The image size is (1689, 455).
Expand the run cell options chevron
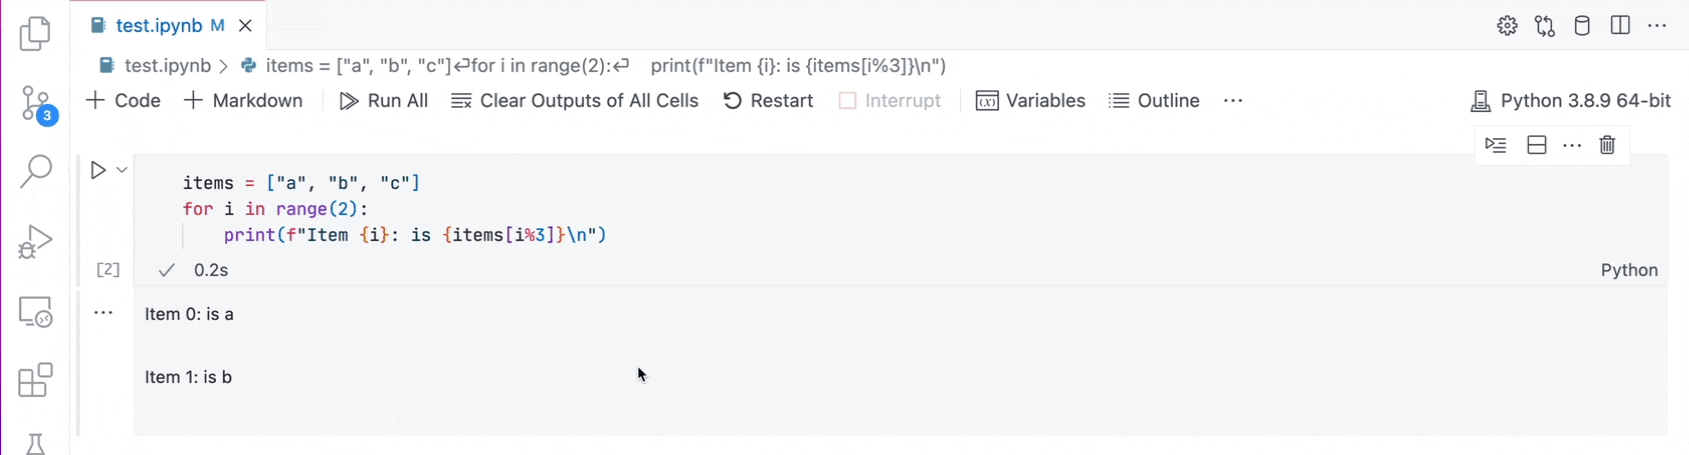122,170
